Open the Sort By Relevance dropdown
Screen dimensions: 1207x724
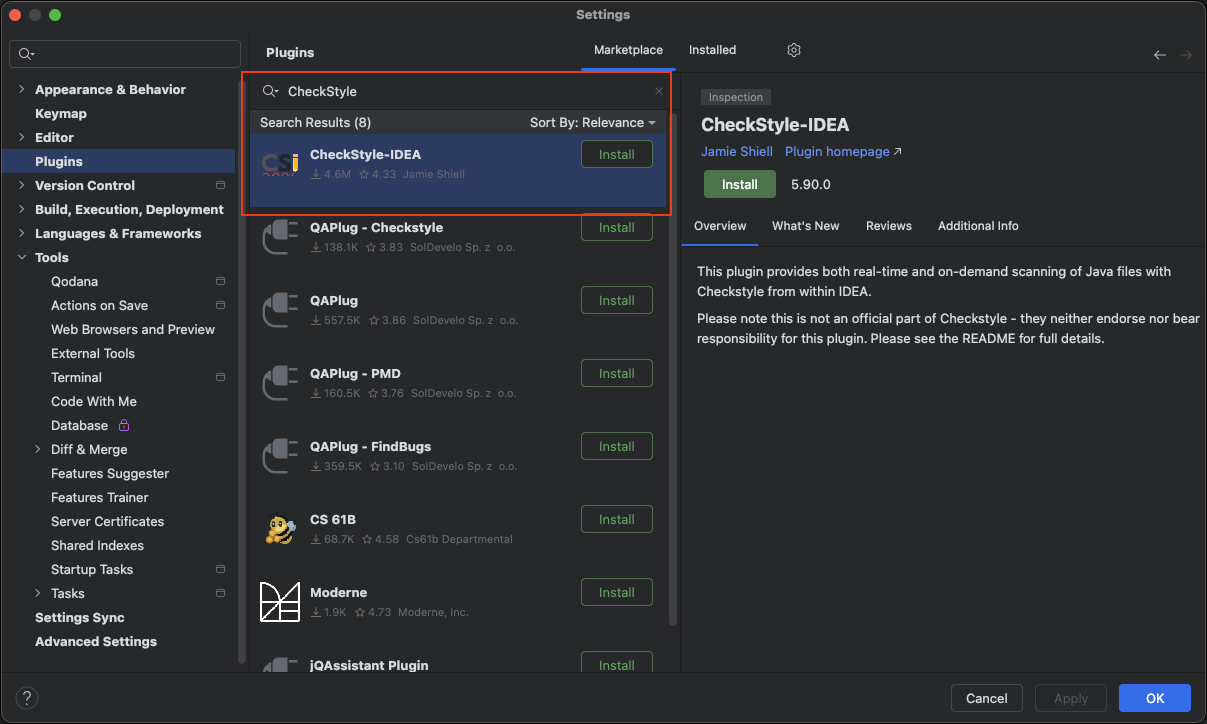coord(593,122)
